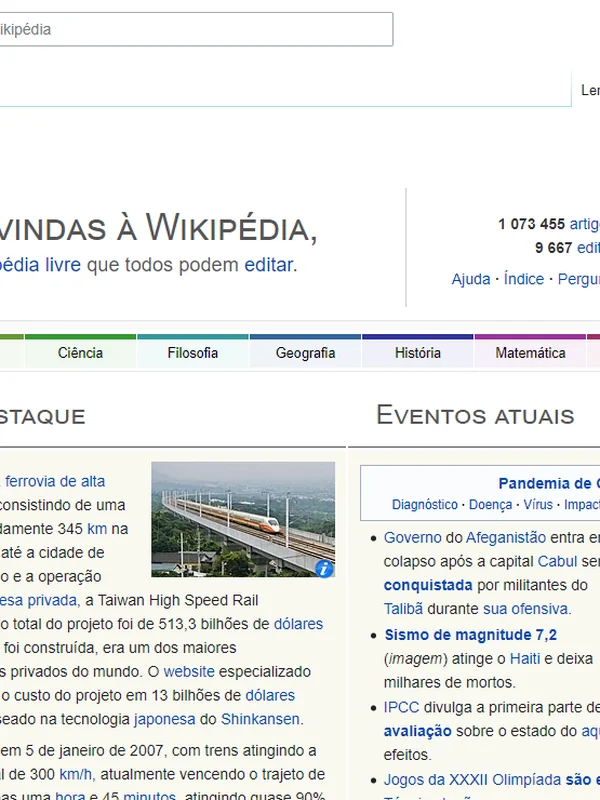Open the Diagnóstico pandemic link

(x=424, y=505)
